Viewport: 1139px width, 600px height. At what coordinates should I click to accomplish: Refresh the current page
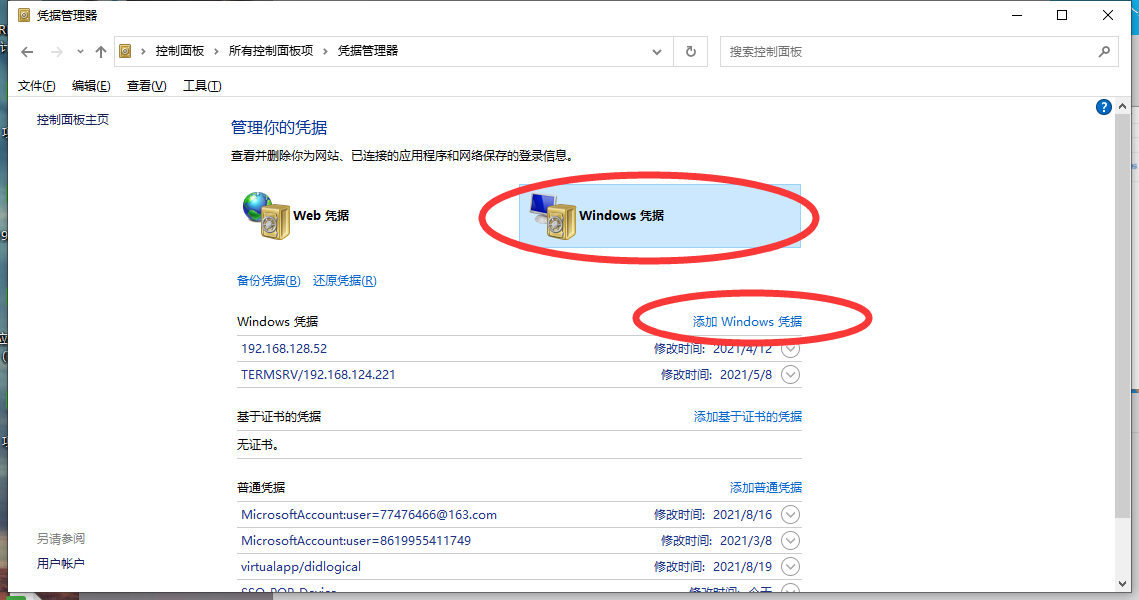coord(690,51)
